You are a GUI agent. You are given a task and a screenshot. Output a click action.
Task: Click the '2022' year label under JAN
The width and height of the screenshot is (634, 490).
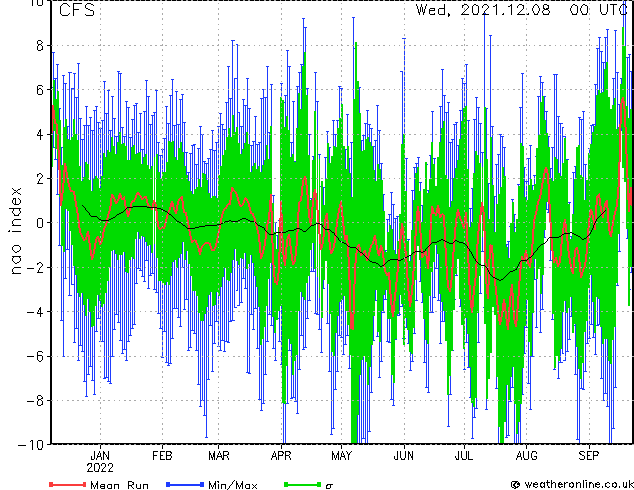pyautogui.click(x=100, y=468)
